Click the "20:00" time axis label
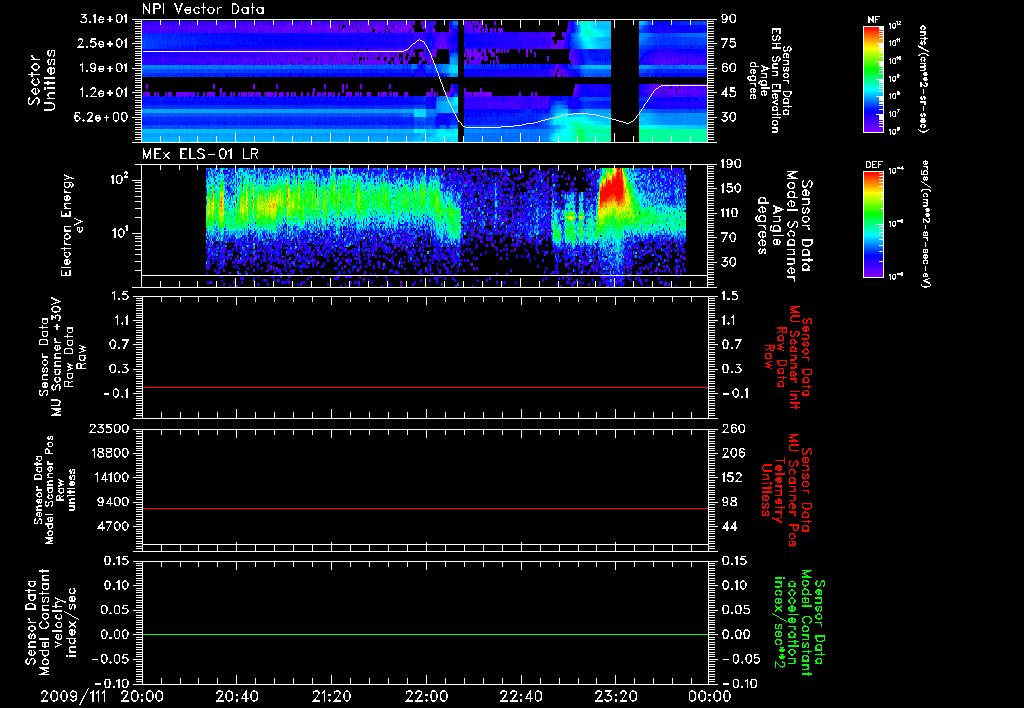Image resolution: width=1024 pixels, height=708 pixels. click(142, 696)
